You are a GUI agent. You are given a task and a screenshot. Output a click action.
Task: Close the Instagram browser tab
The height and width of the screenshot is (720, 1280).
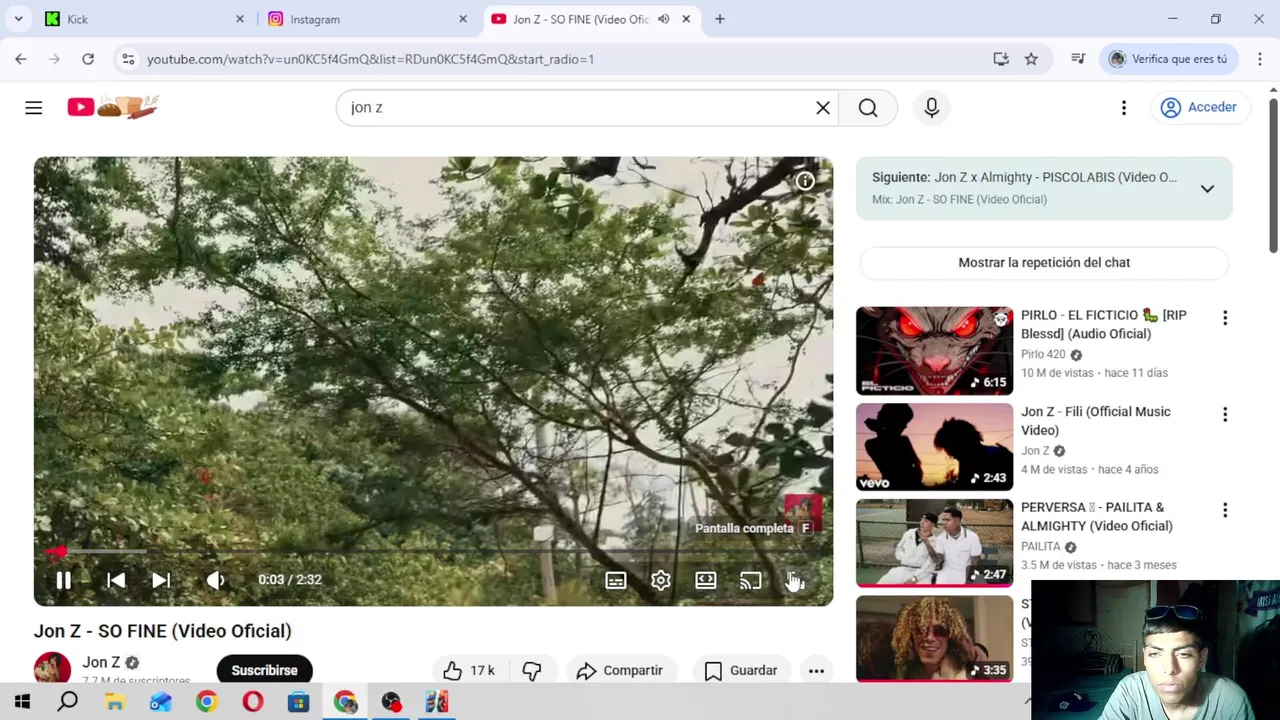(463, 19)
